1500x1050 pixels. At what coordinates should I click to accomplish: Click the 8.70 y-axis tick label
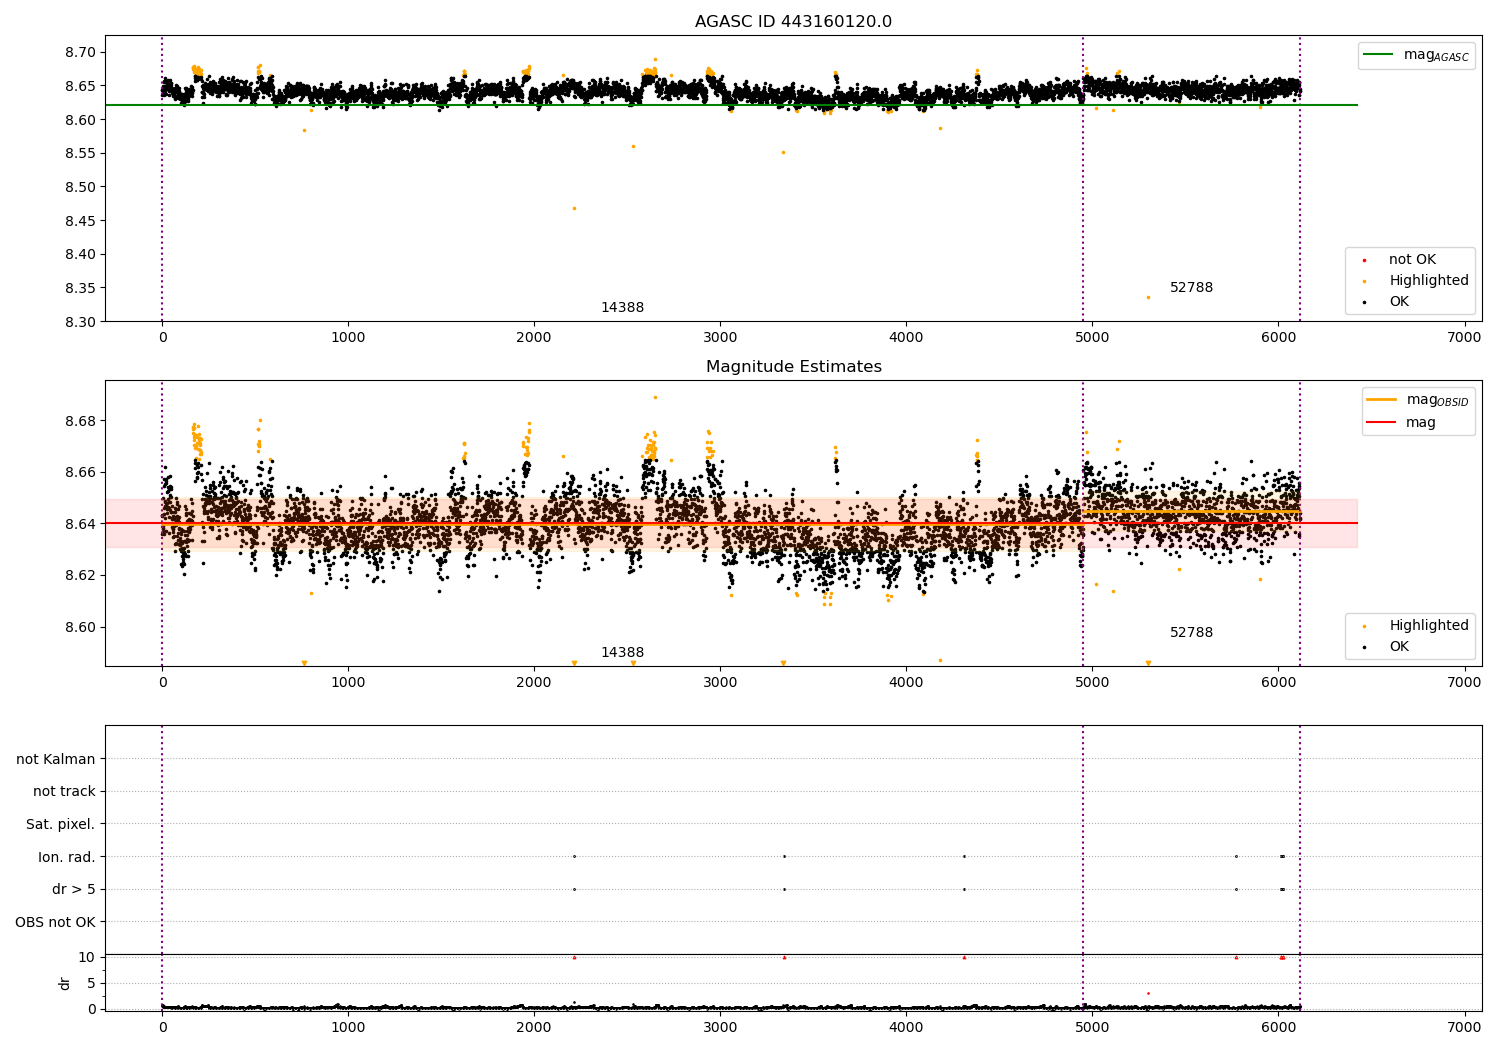coord(80,52)
